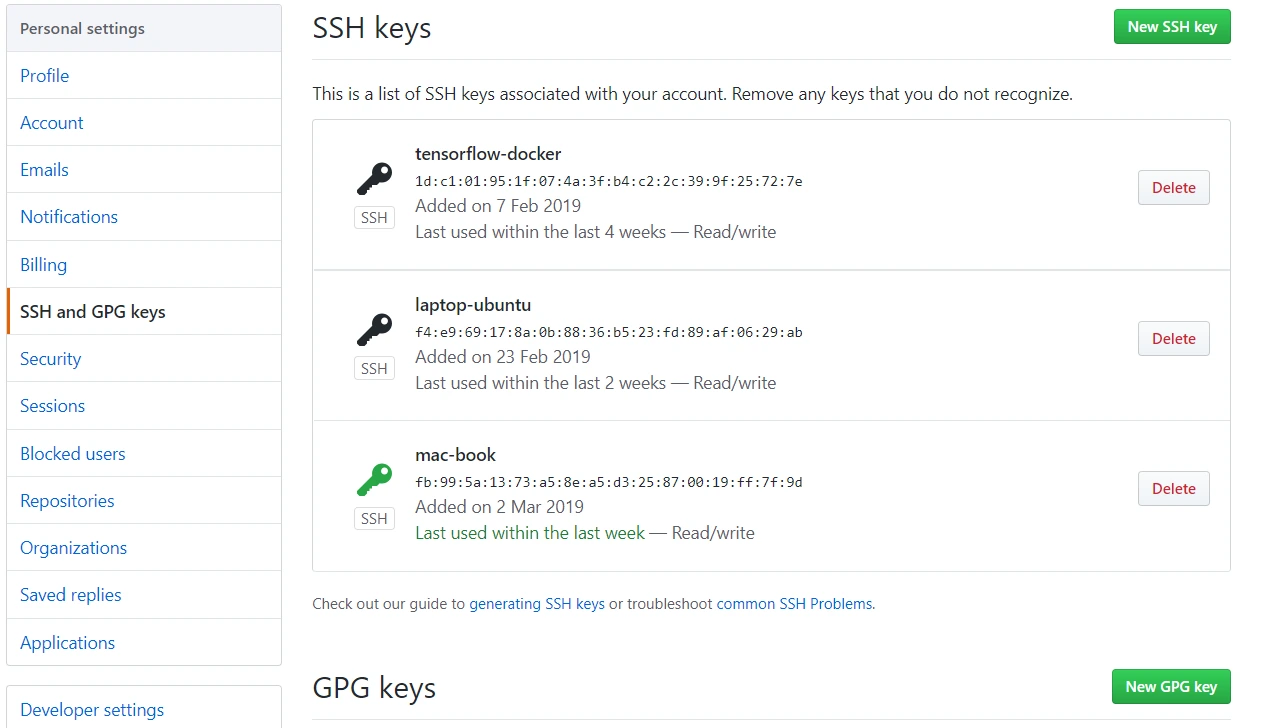Click the green mac-book key icon
Viewport: 1277px width, 728px height.
coord(374,481)
